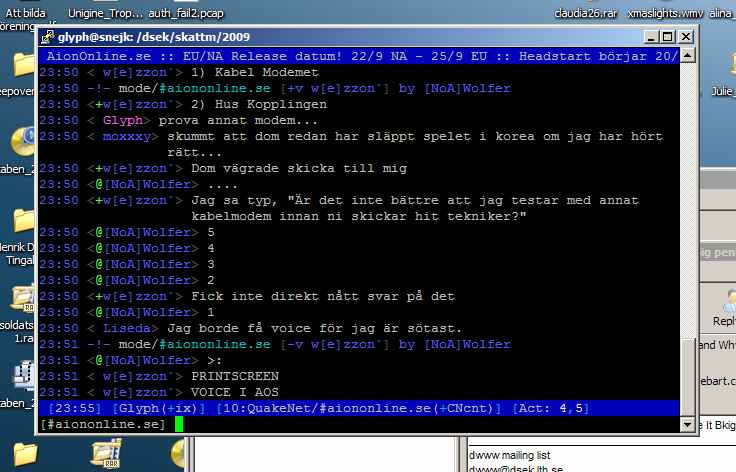Click the status bar entry [Act: 4,5]

click(x=550, y=408)
